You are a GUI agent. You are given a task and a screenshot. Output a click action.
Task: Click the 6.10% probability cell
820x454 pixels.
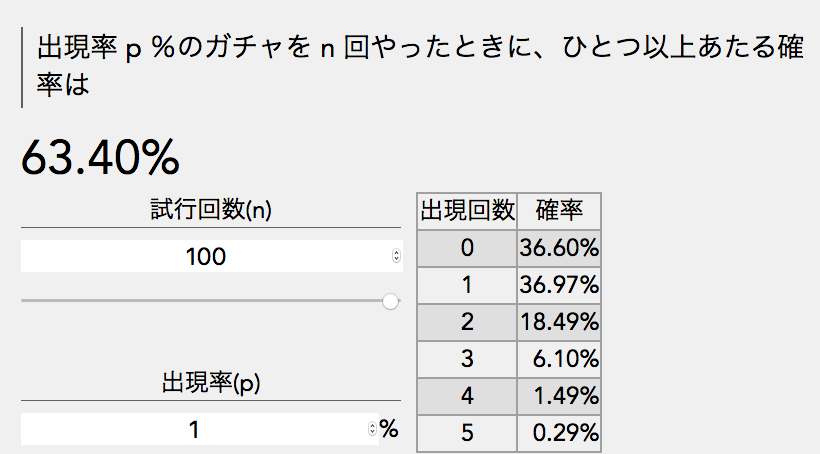(559, 360)
